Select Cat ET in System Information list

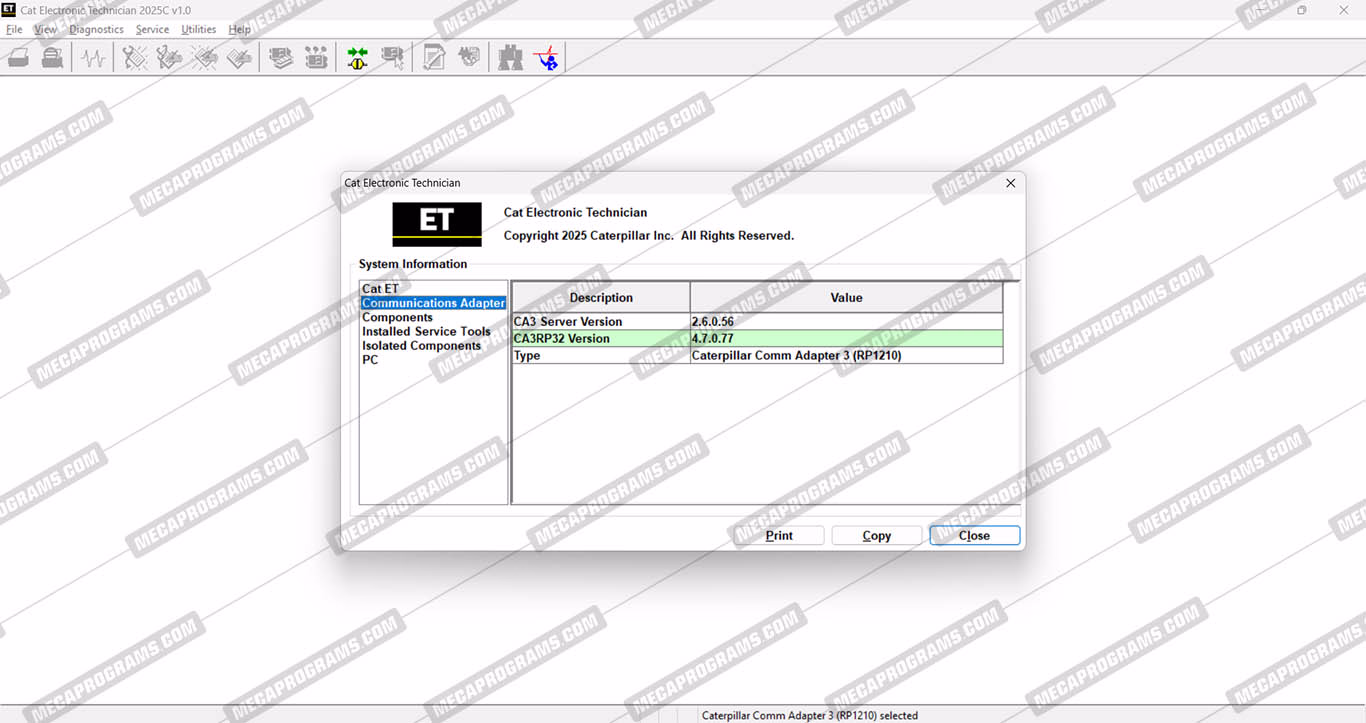click(x=380, y=289)
